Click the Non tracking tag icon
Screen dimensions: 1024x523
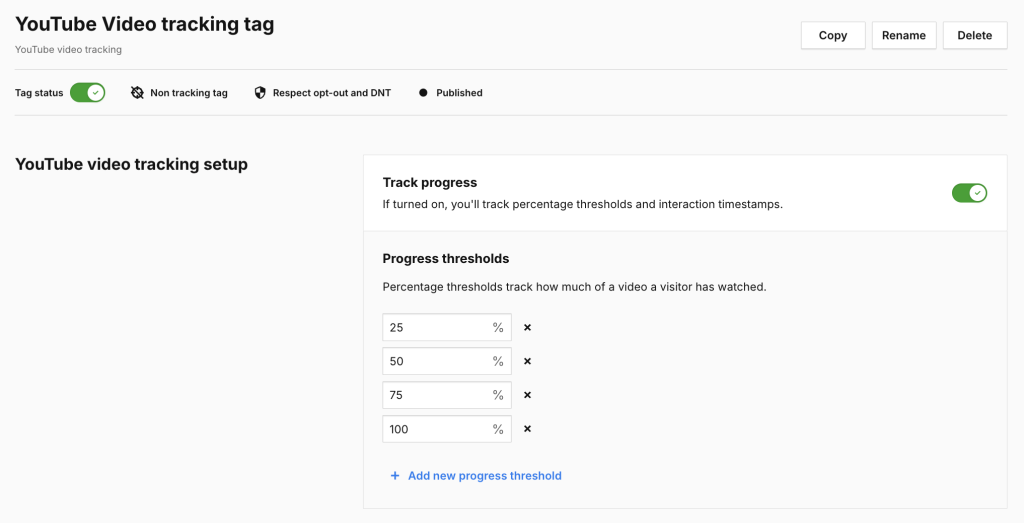coord(137,93)
